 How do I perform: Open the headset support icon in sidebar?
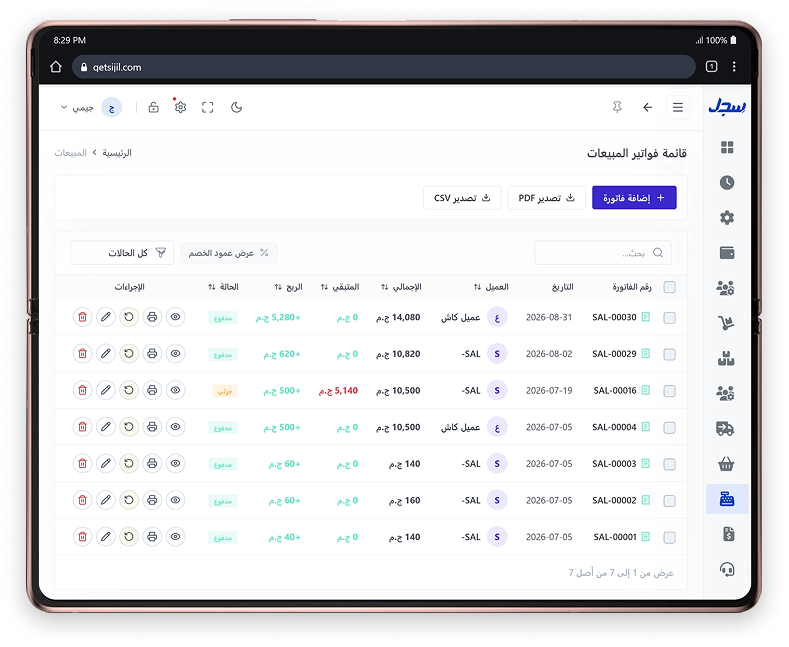coord(727,570)
